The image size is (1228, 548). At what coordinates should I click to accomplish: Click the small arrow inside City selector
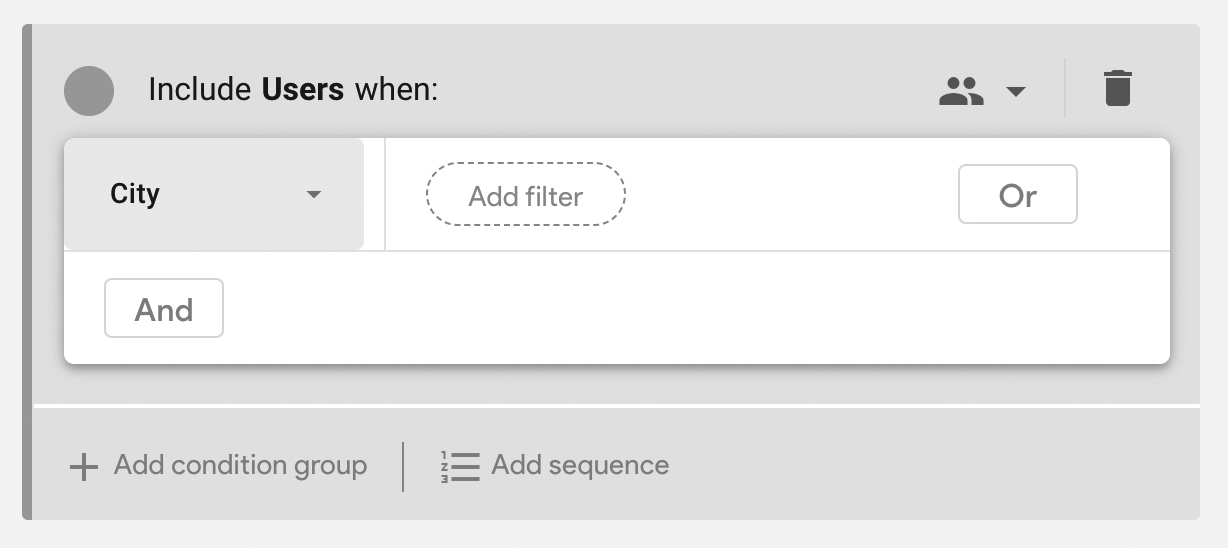(x=314, y=194)
